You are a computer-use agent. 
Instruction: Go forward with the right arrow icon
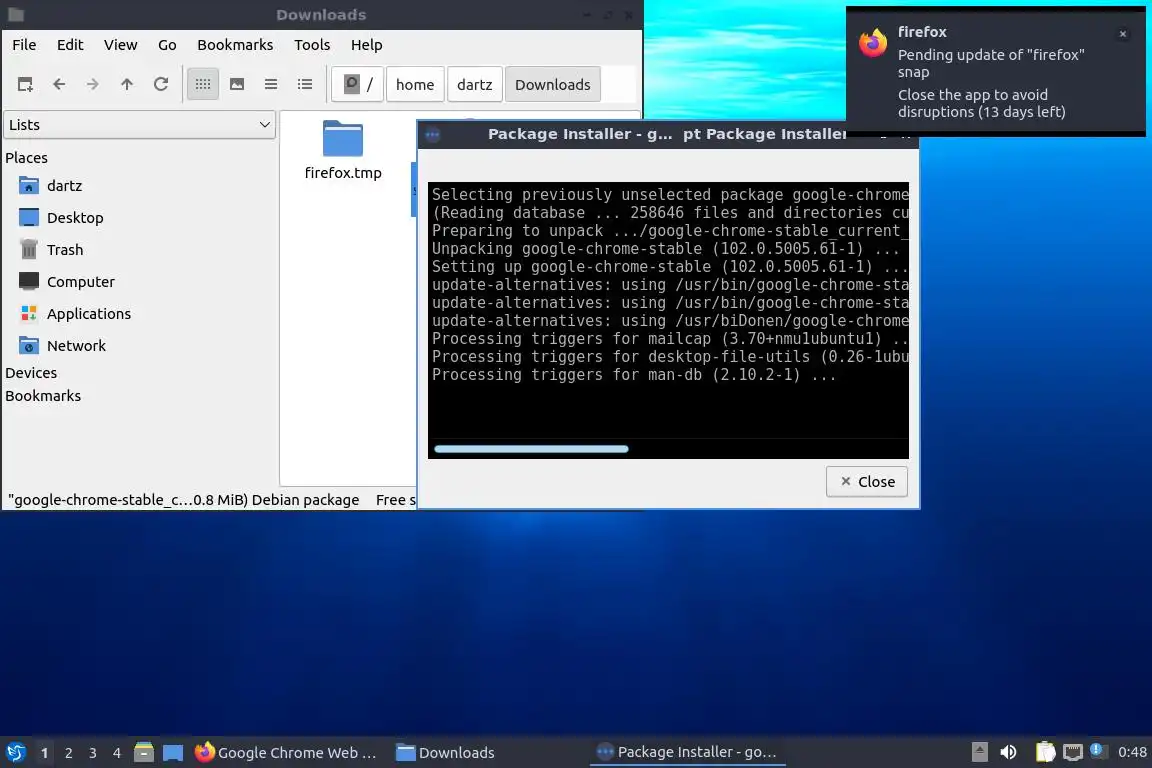pyautogui.click(x=93, y=85)
